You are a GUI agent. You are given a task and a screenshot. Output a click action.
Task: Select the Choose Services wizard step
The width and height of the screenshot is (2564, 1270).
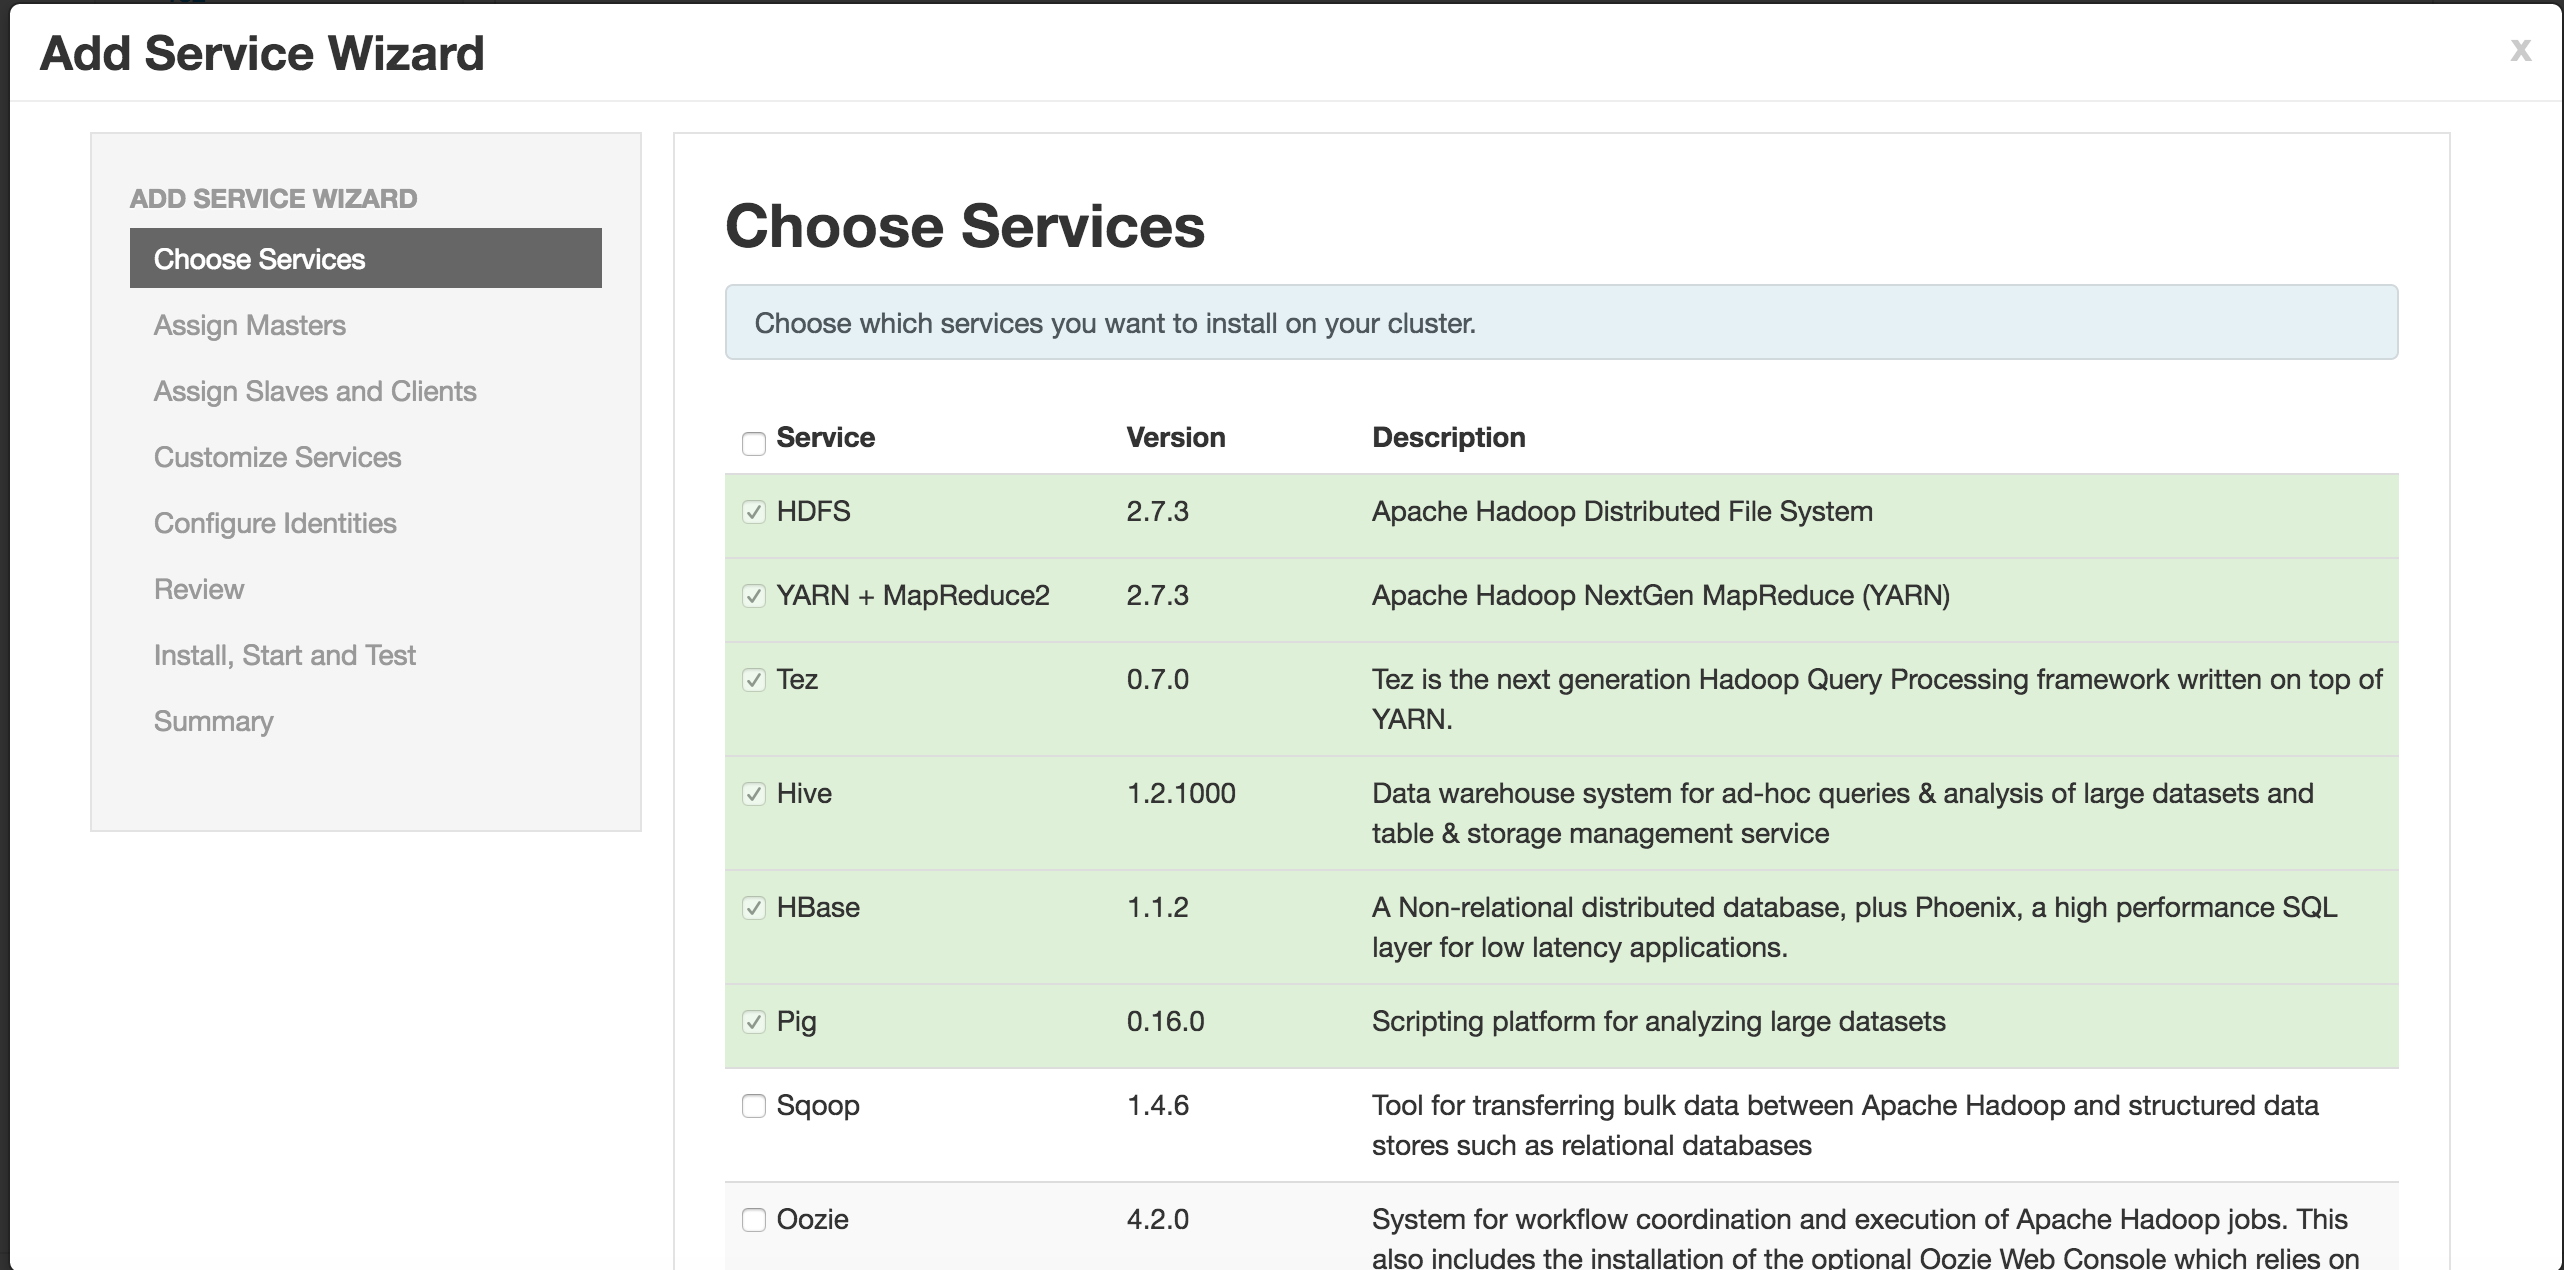(366, 258)
